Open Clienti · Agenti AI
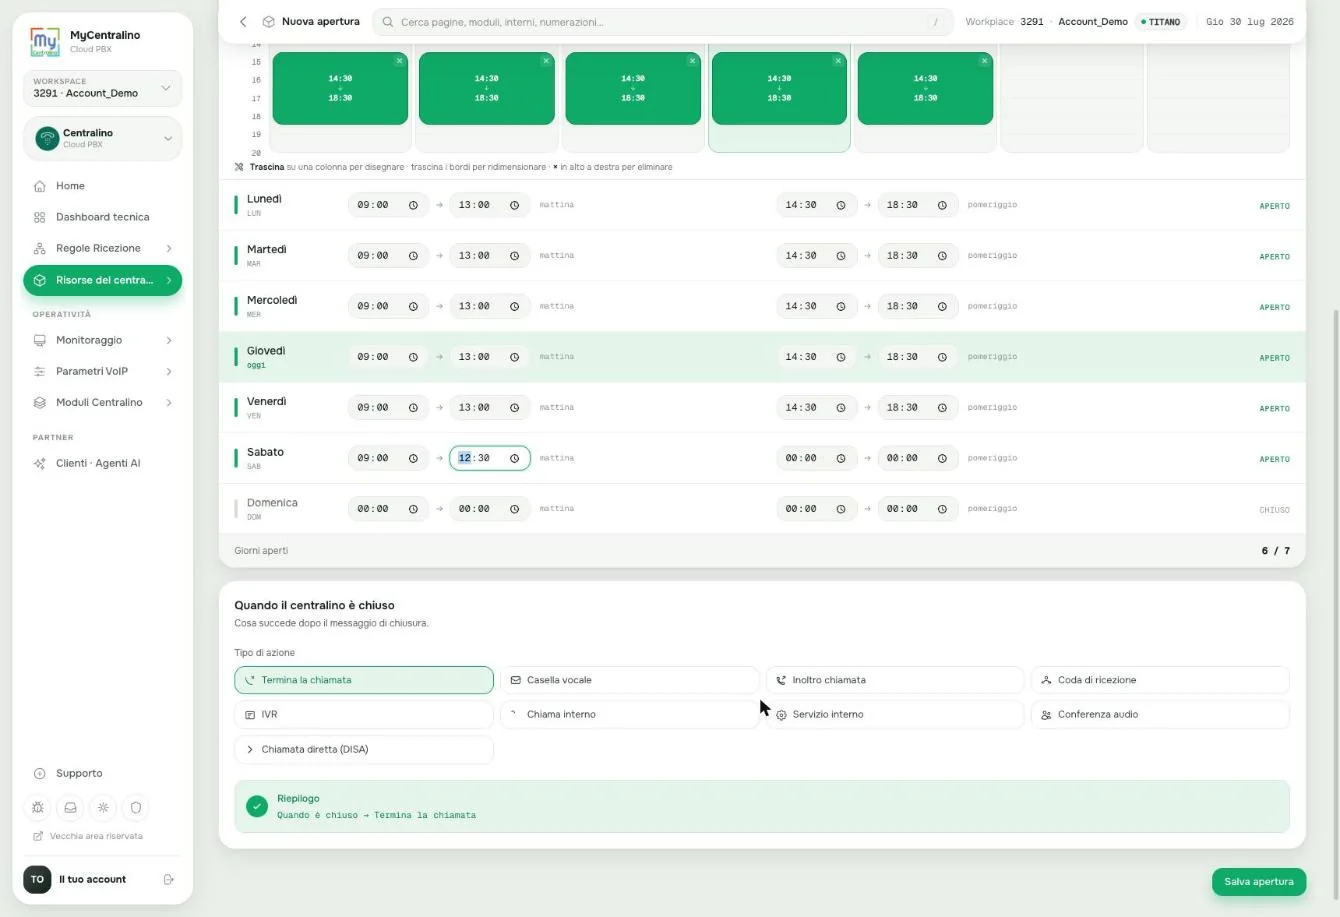Viewport: 1340px width, 917px height. click(102, 464)
